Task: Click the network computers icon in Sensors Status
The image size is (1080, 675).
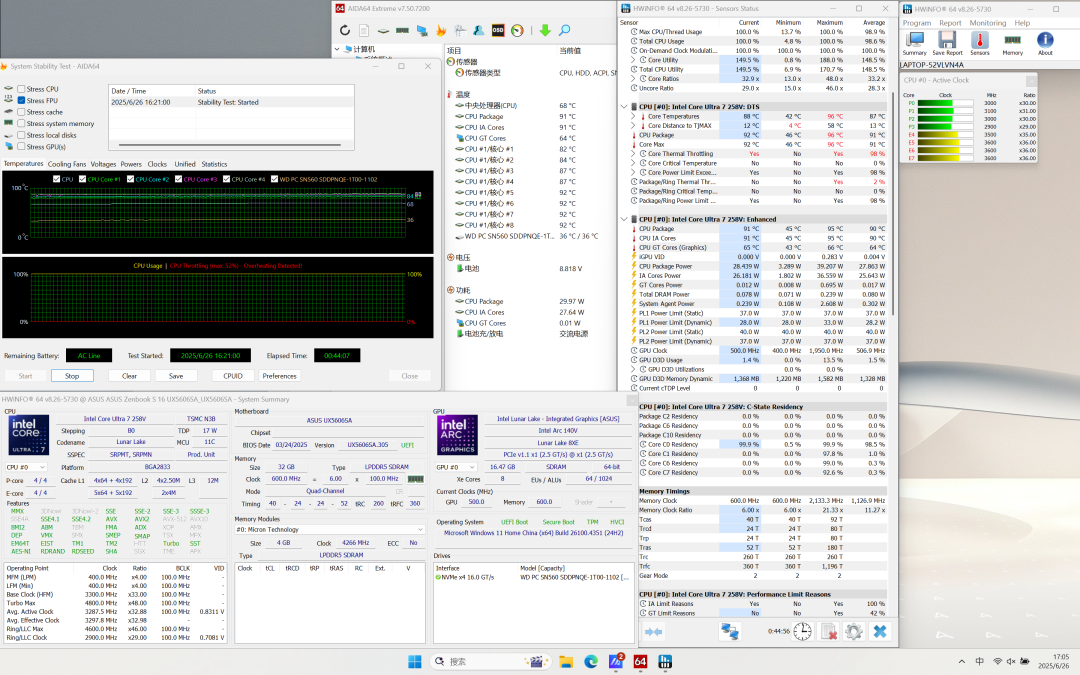Action: pyautogui.click(x=730, y=632)
